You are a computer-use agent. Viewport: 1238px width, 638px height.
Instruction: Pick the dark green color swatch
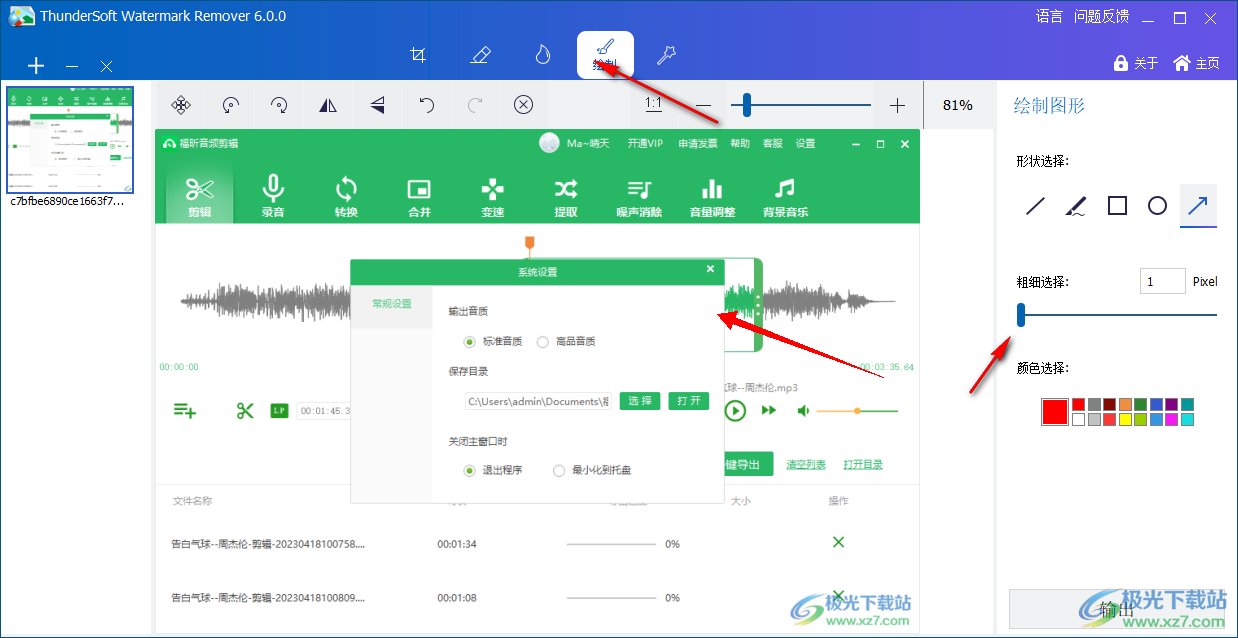(x=1140, y=404)
